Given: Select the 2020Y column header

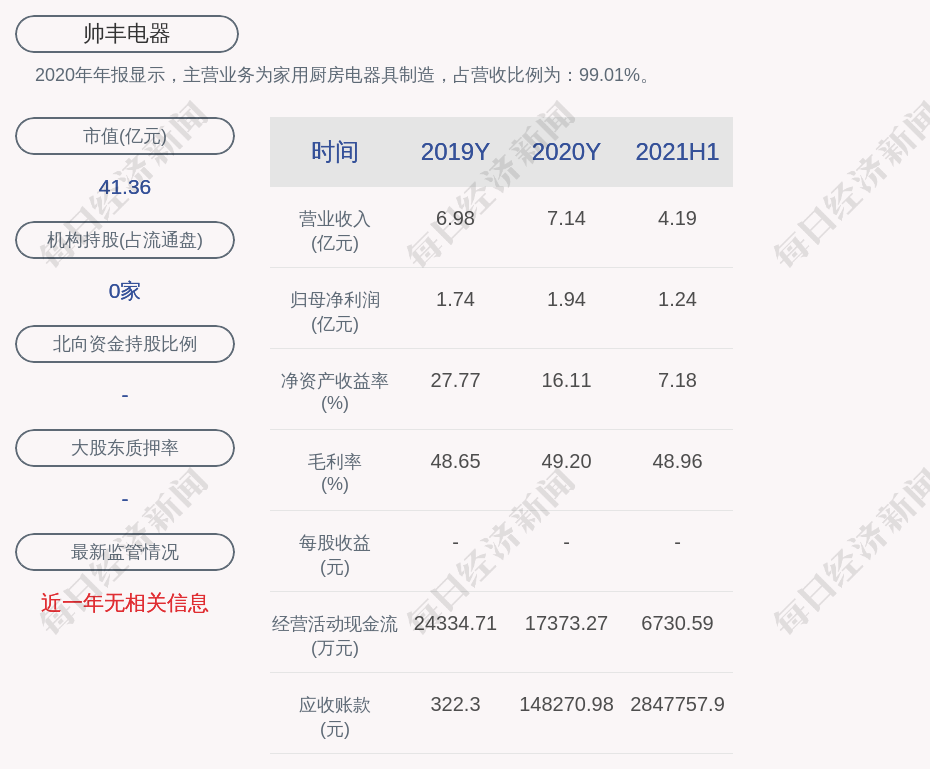Looking at the screenshot, I should point(566,152).
